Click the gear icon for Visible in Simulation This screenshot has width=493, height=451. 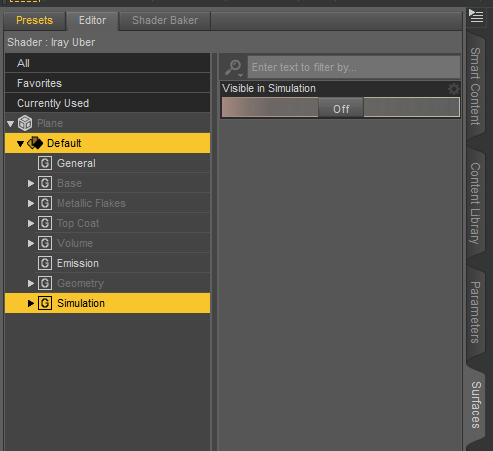click(x=453, y=89)
